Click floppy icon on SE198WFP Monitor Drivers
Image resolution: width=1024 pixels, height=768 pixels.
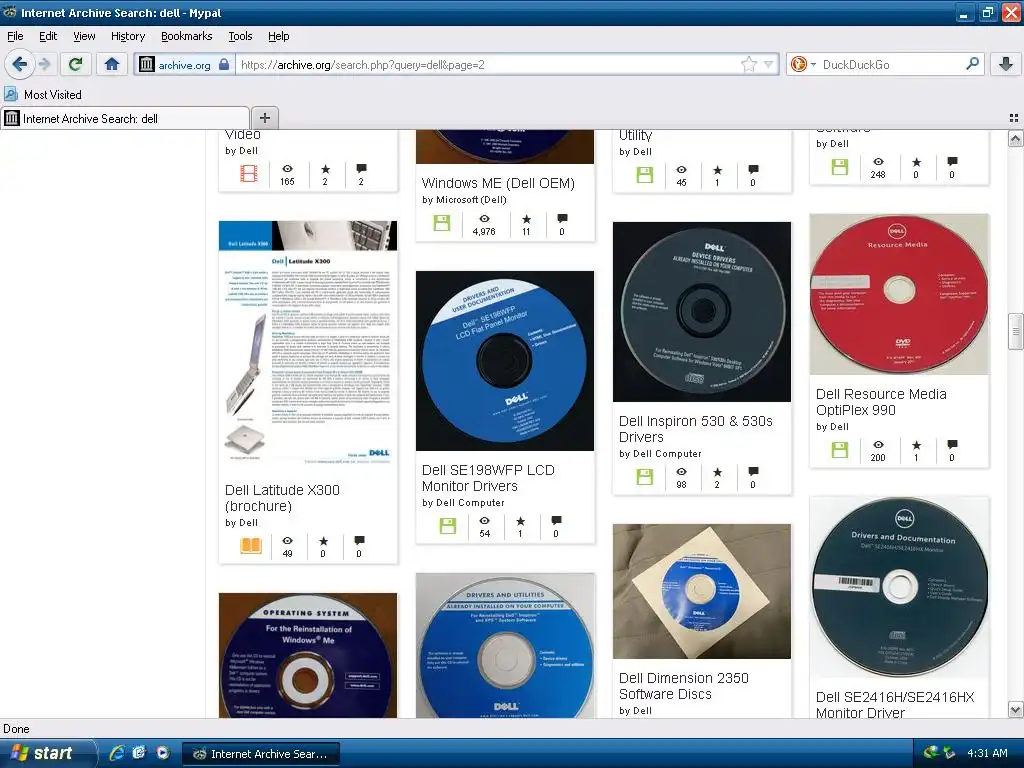coord(447,526)
